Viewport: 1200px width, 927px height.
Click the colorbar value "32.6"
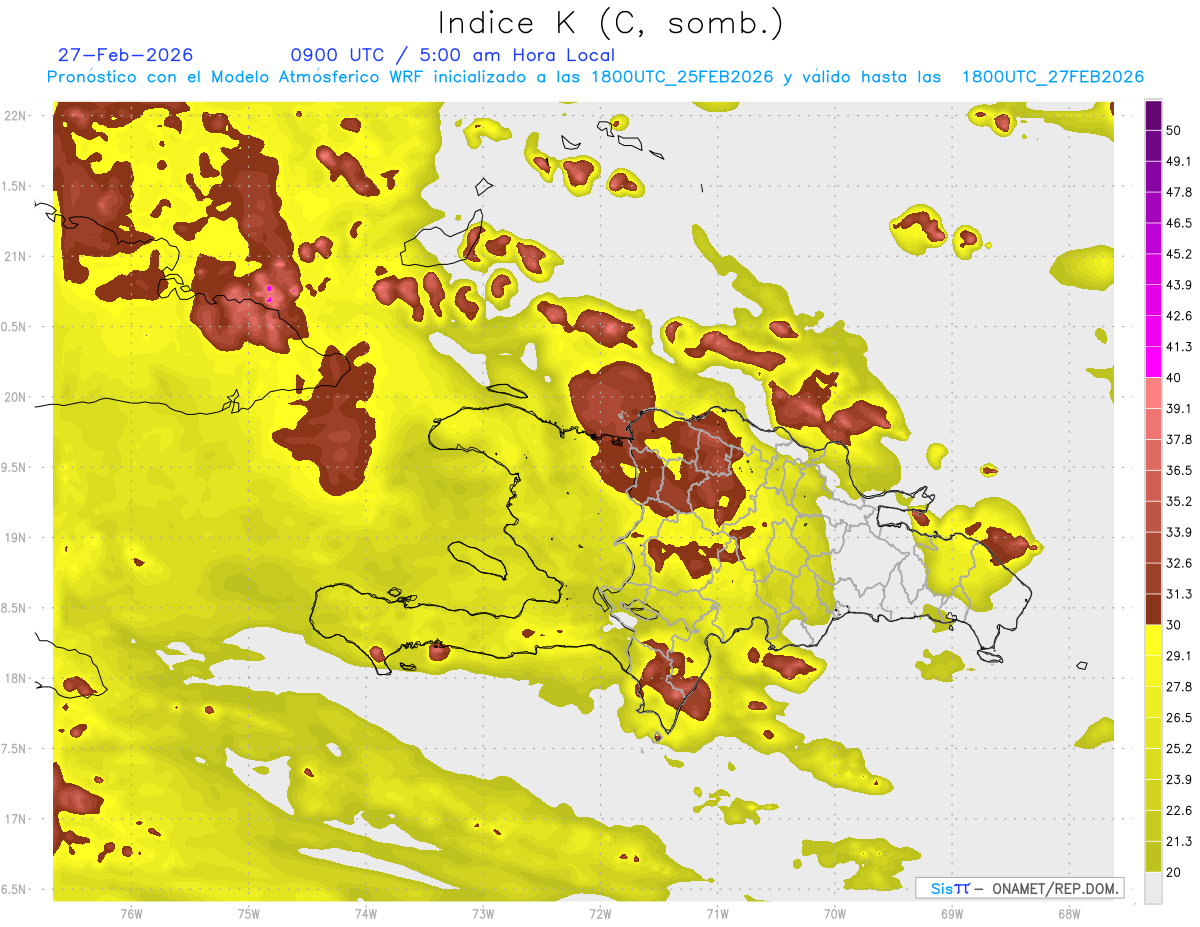(1179, 563)
